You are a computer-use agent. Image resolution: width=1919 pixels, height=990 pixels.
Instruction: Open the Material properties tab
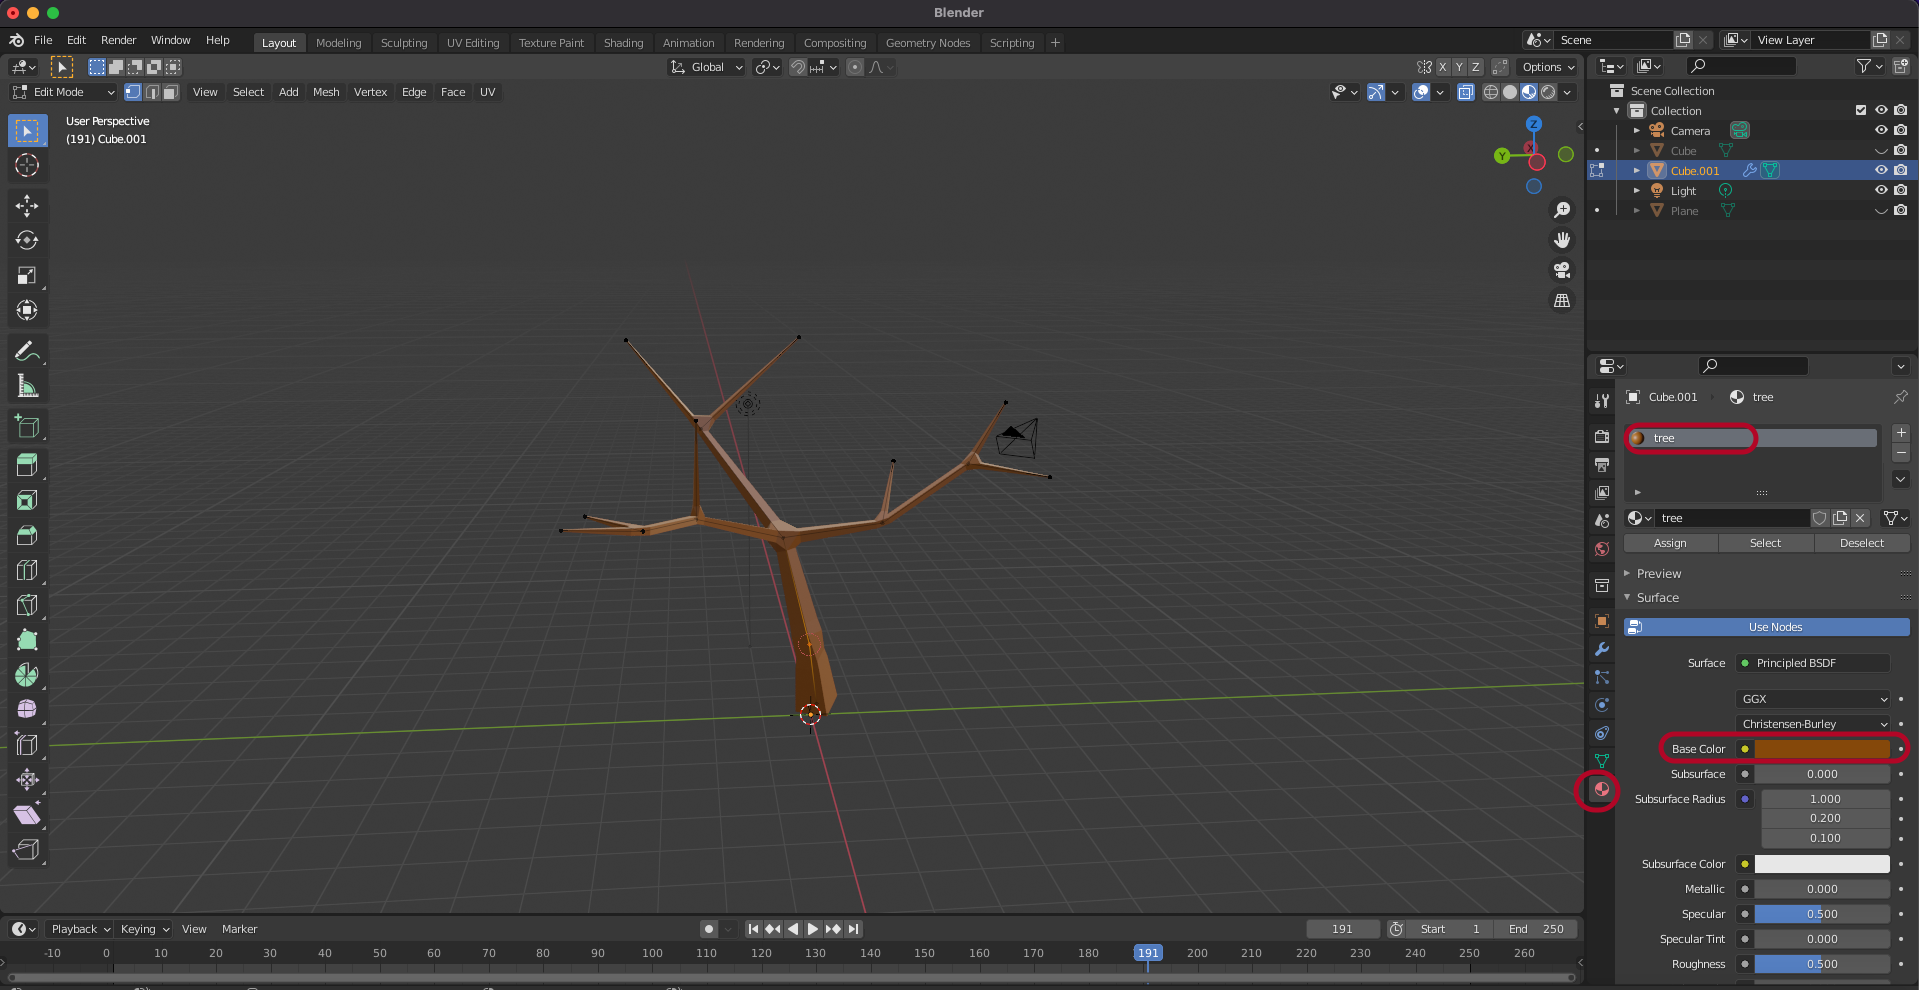coord(1601,789)
